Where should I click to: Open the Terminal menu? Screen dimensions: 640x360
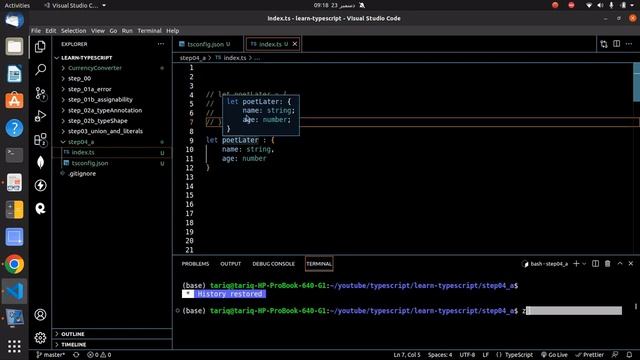coord(149,31)
